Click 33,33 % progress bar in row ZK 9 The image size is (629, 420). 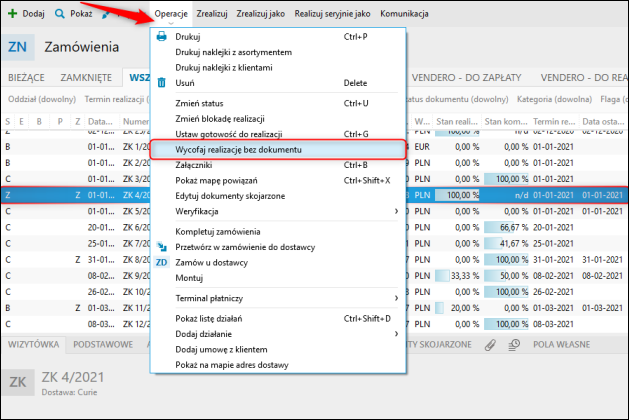click(457, 276)
